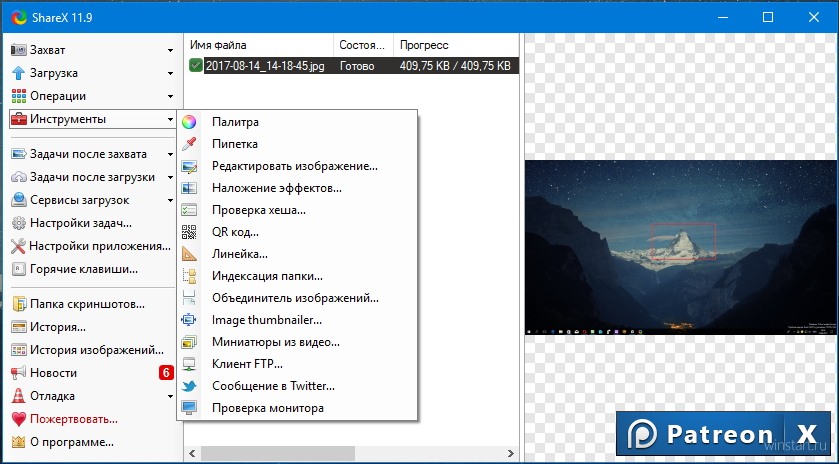The height and width of the screenshot is (464, 839).
Task: Expand the Операции dropdown arrow
Action: click(x=170, y=96)
